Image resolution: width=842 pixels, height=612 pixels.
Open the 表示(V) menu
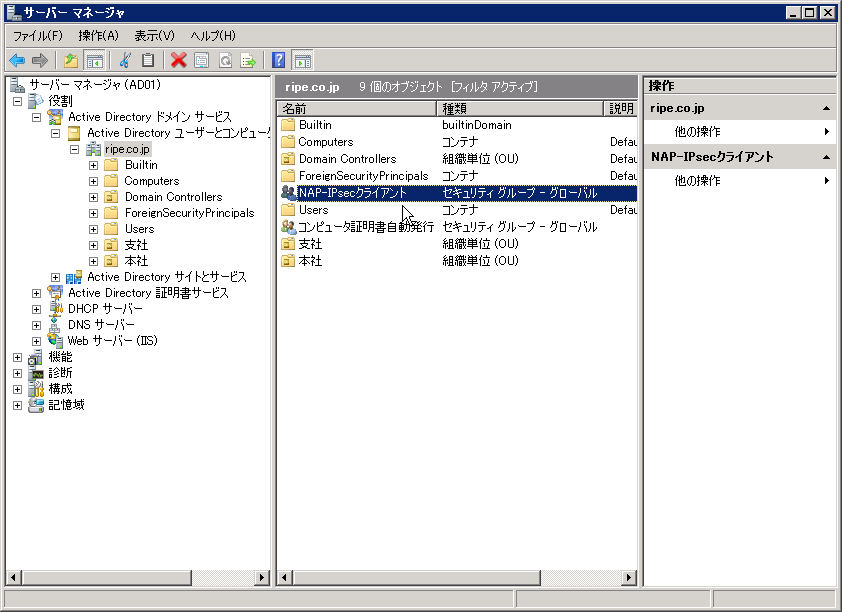154,36
